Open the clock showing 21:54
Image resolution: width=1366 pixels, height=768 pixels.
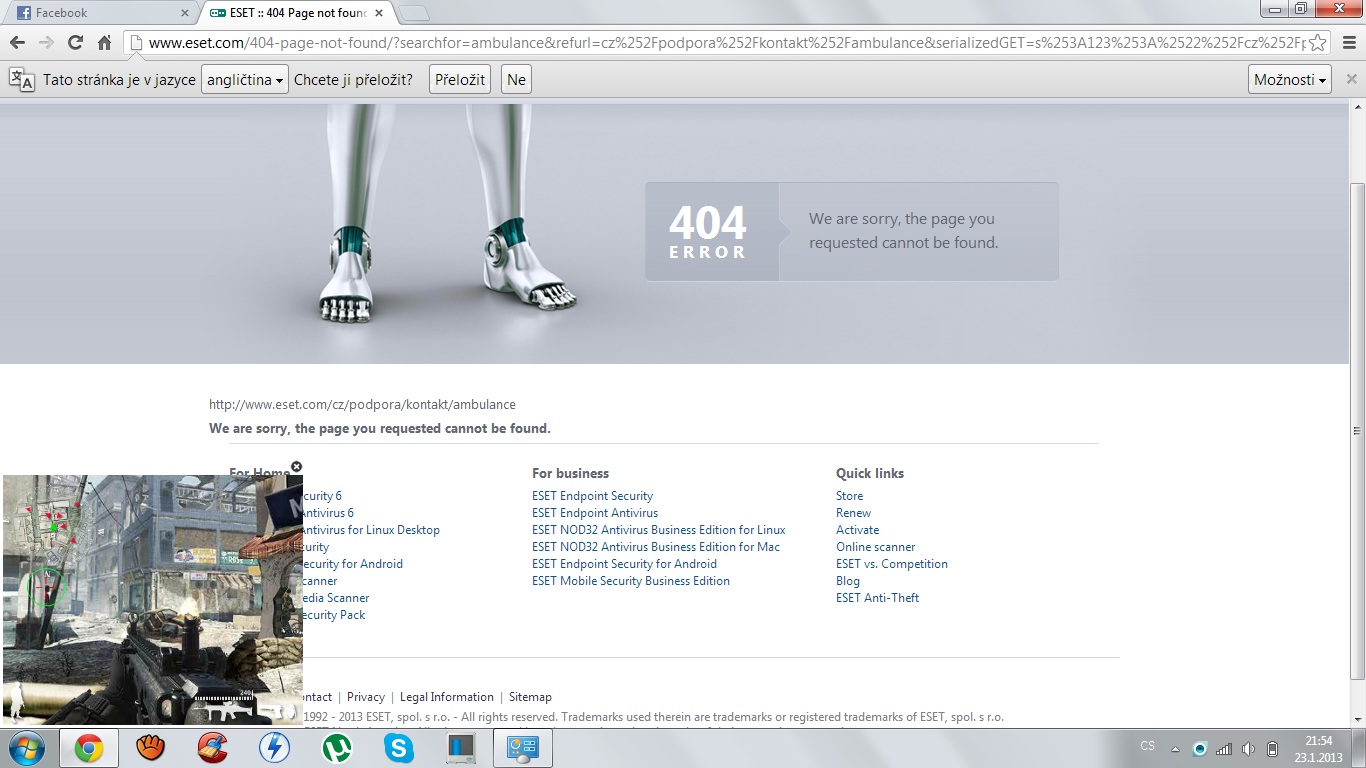(1319, 748)
